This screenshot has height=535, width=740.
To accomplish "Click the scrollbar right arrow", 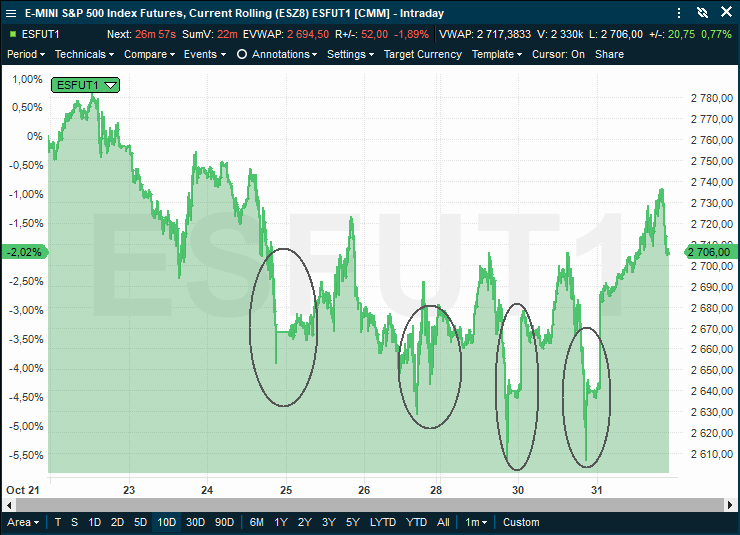I will tap(730, 505).
